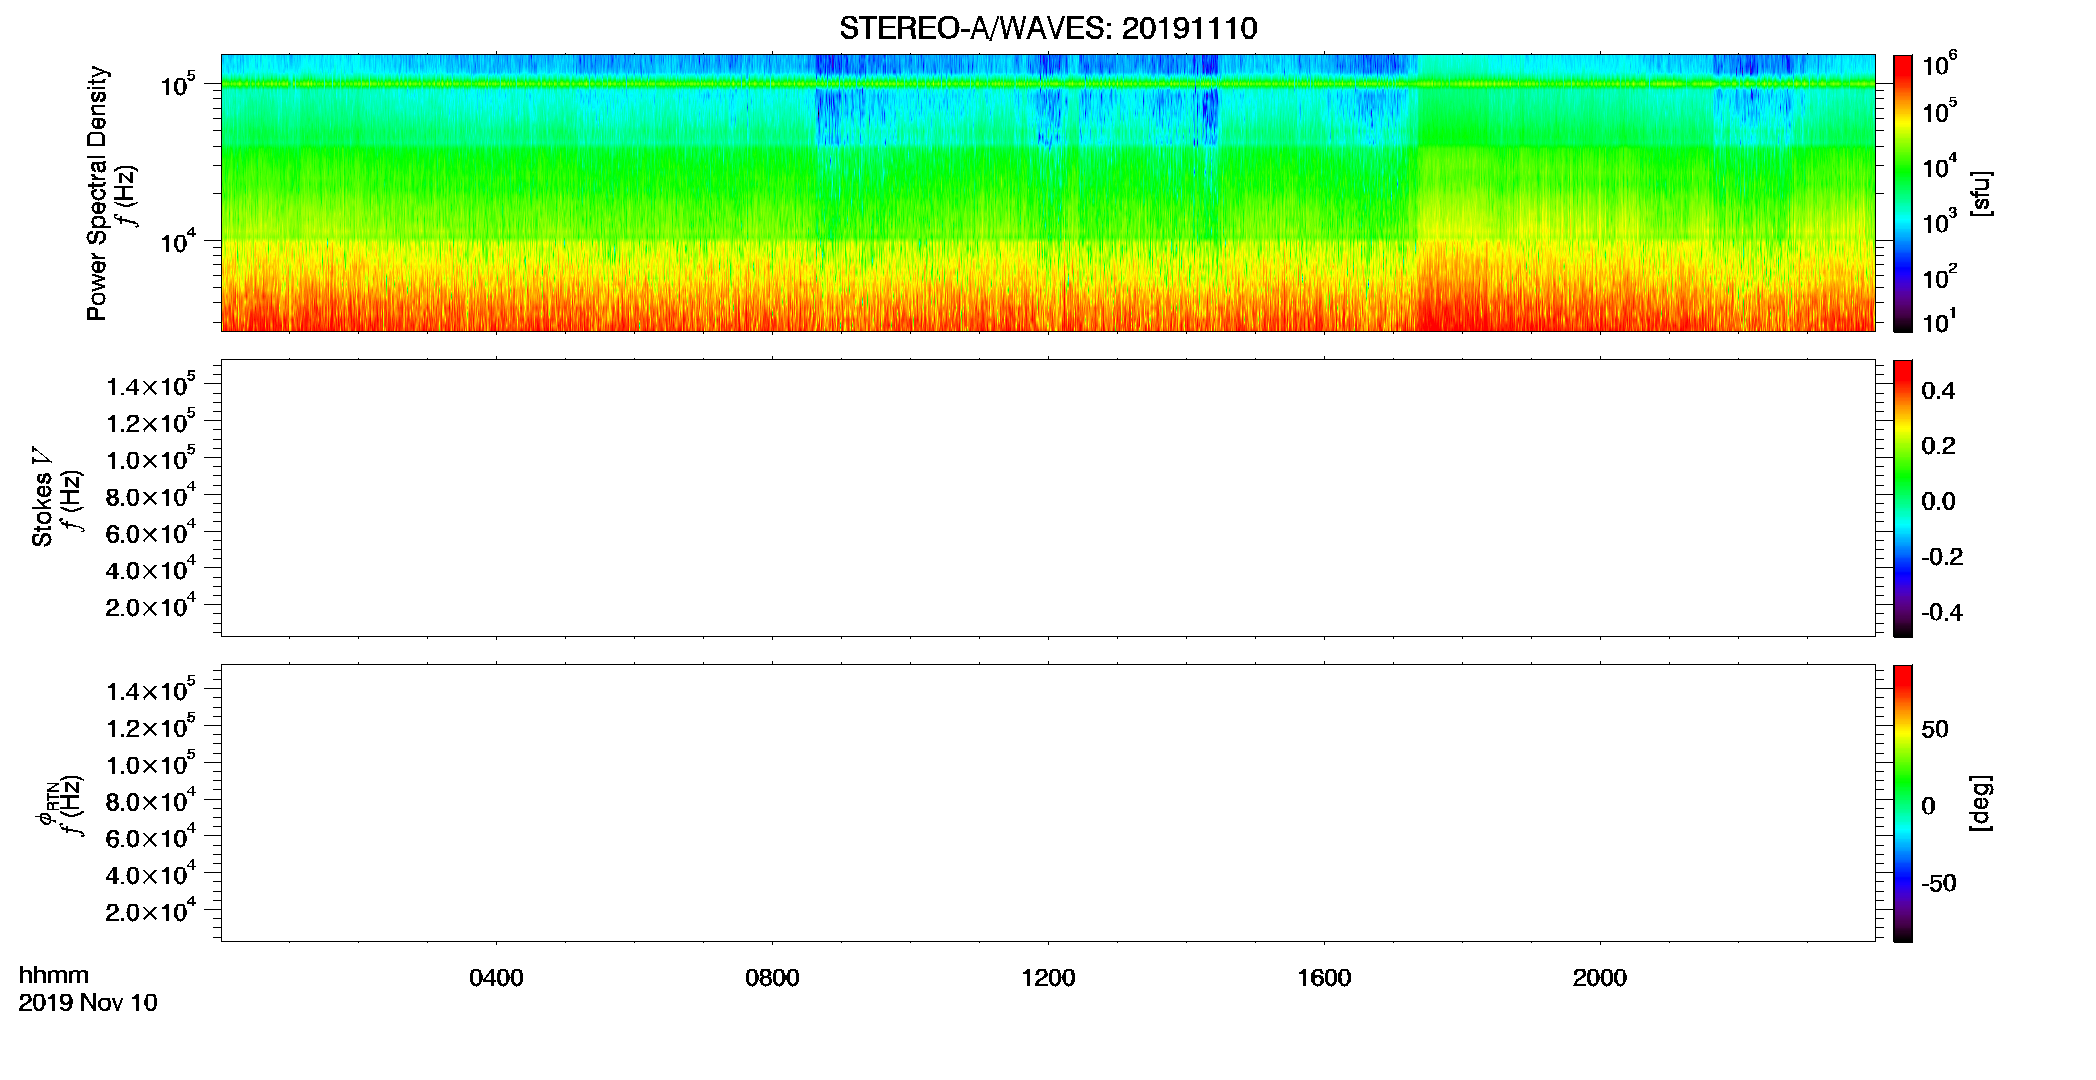
Task: Click the 1200 time tick label
Action: coord(1048,978)
